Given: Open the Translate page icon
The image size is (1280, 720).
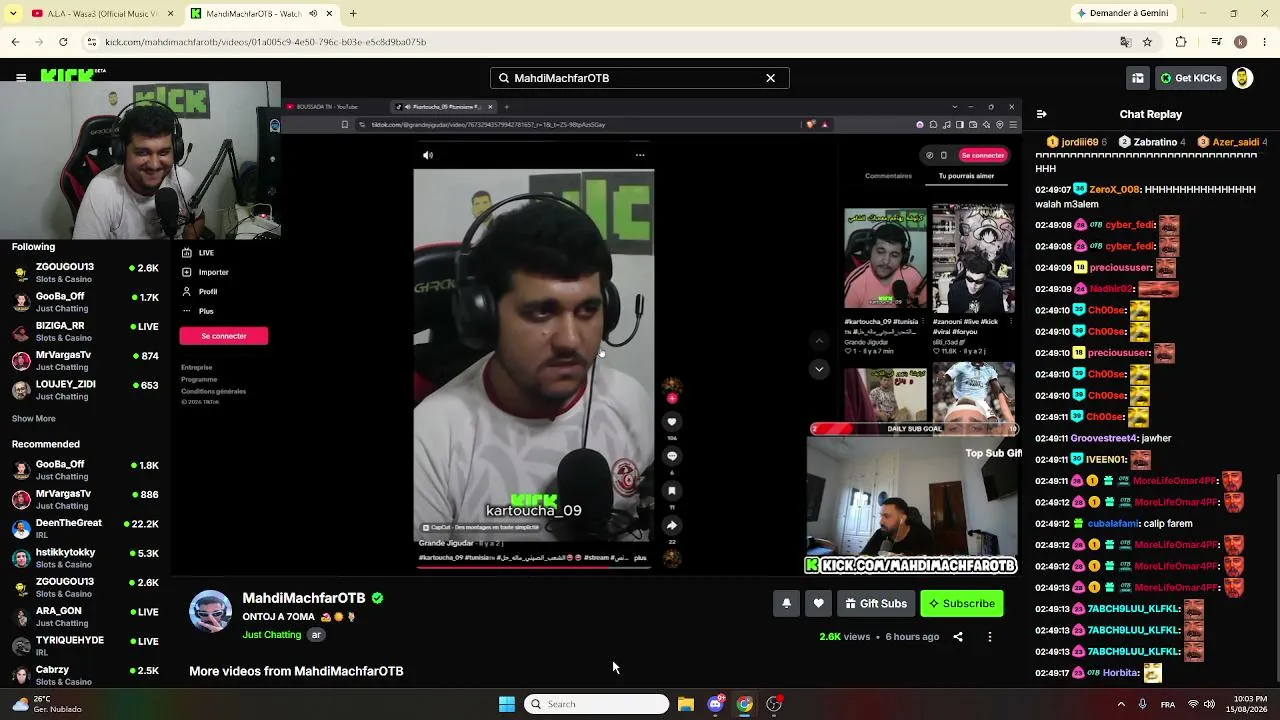Looking at the screenshot, I should (x=1126, y=42).
